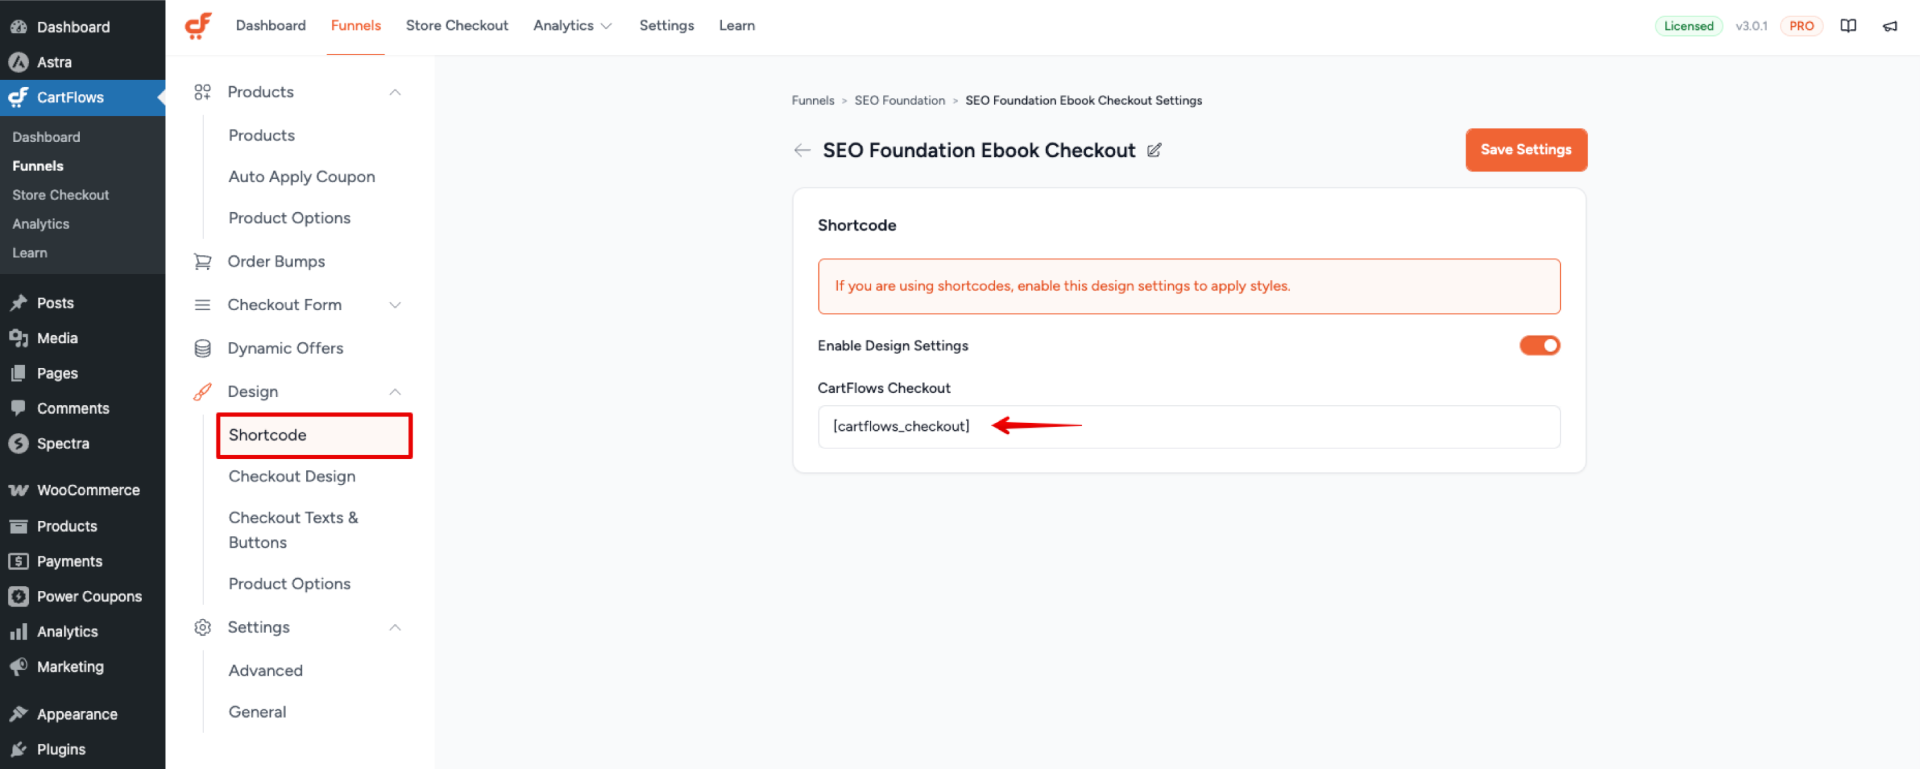This screenshot has width=1920, height=769.
Task: Click the v3.0.1 version label
Action: [1751, 26]
